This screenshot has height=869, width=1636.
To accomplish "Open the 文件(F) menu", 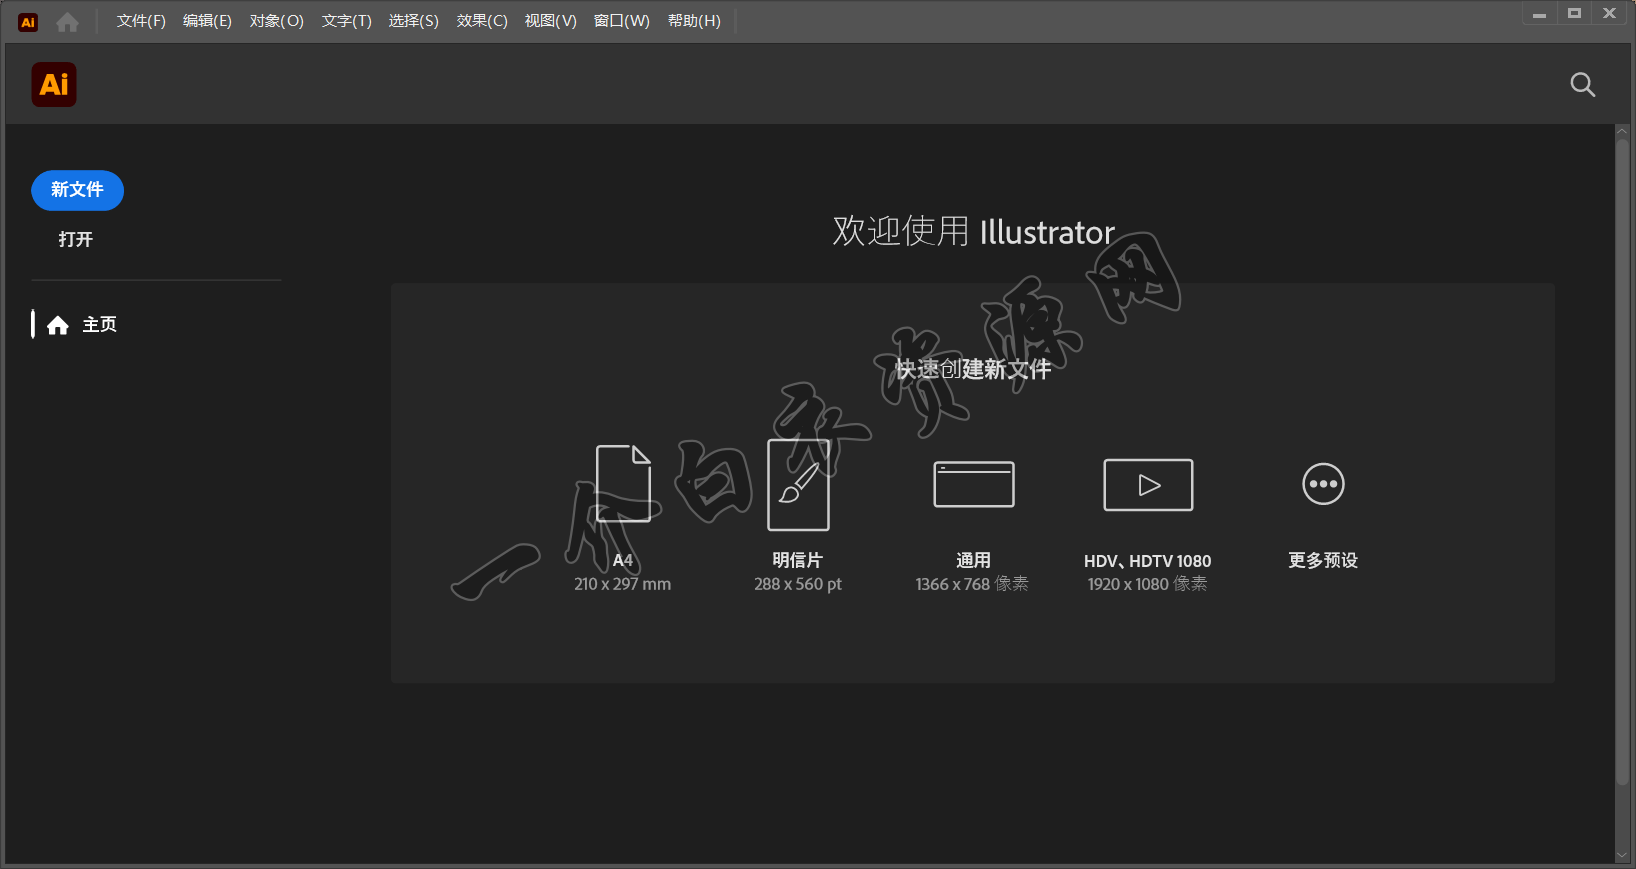I will pos(141,21).
